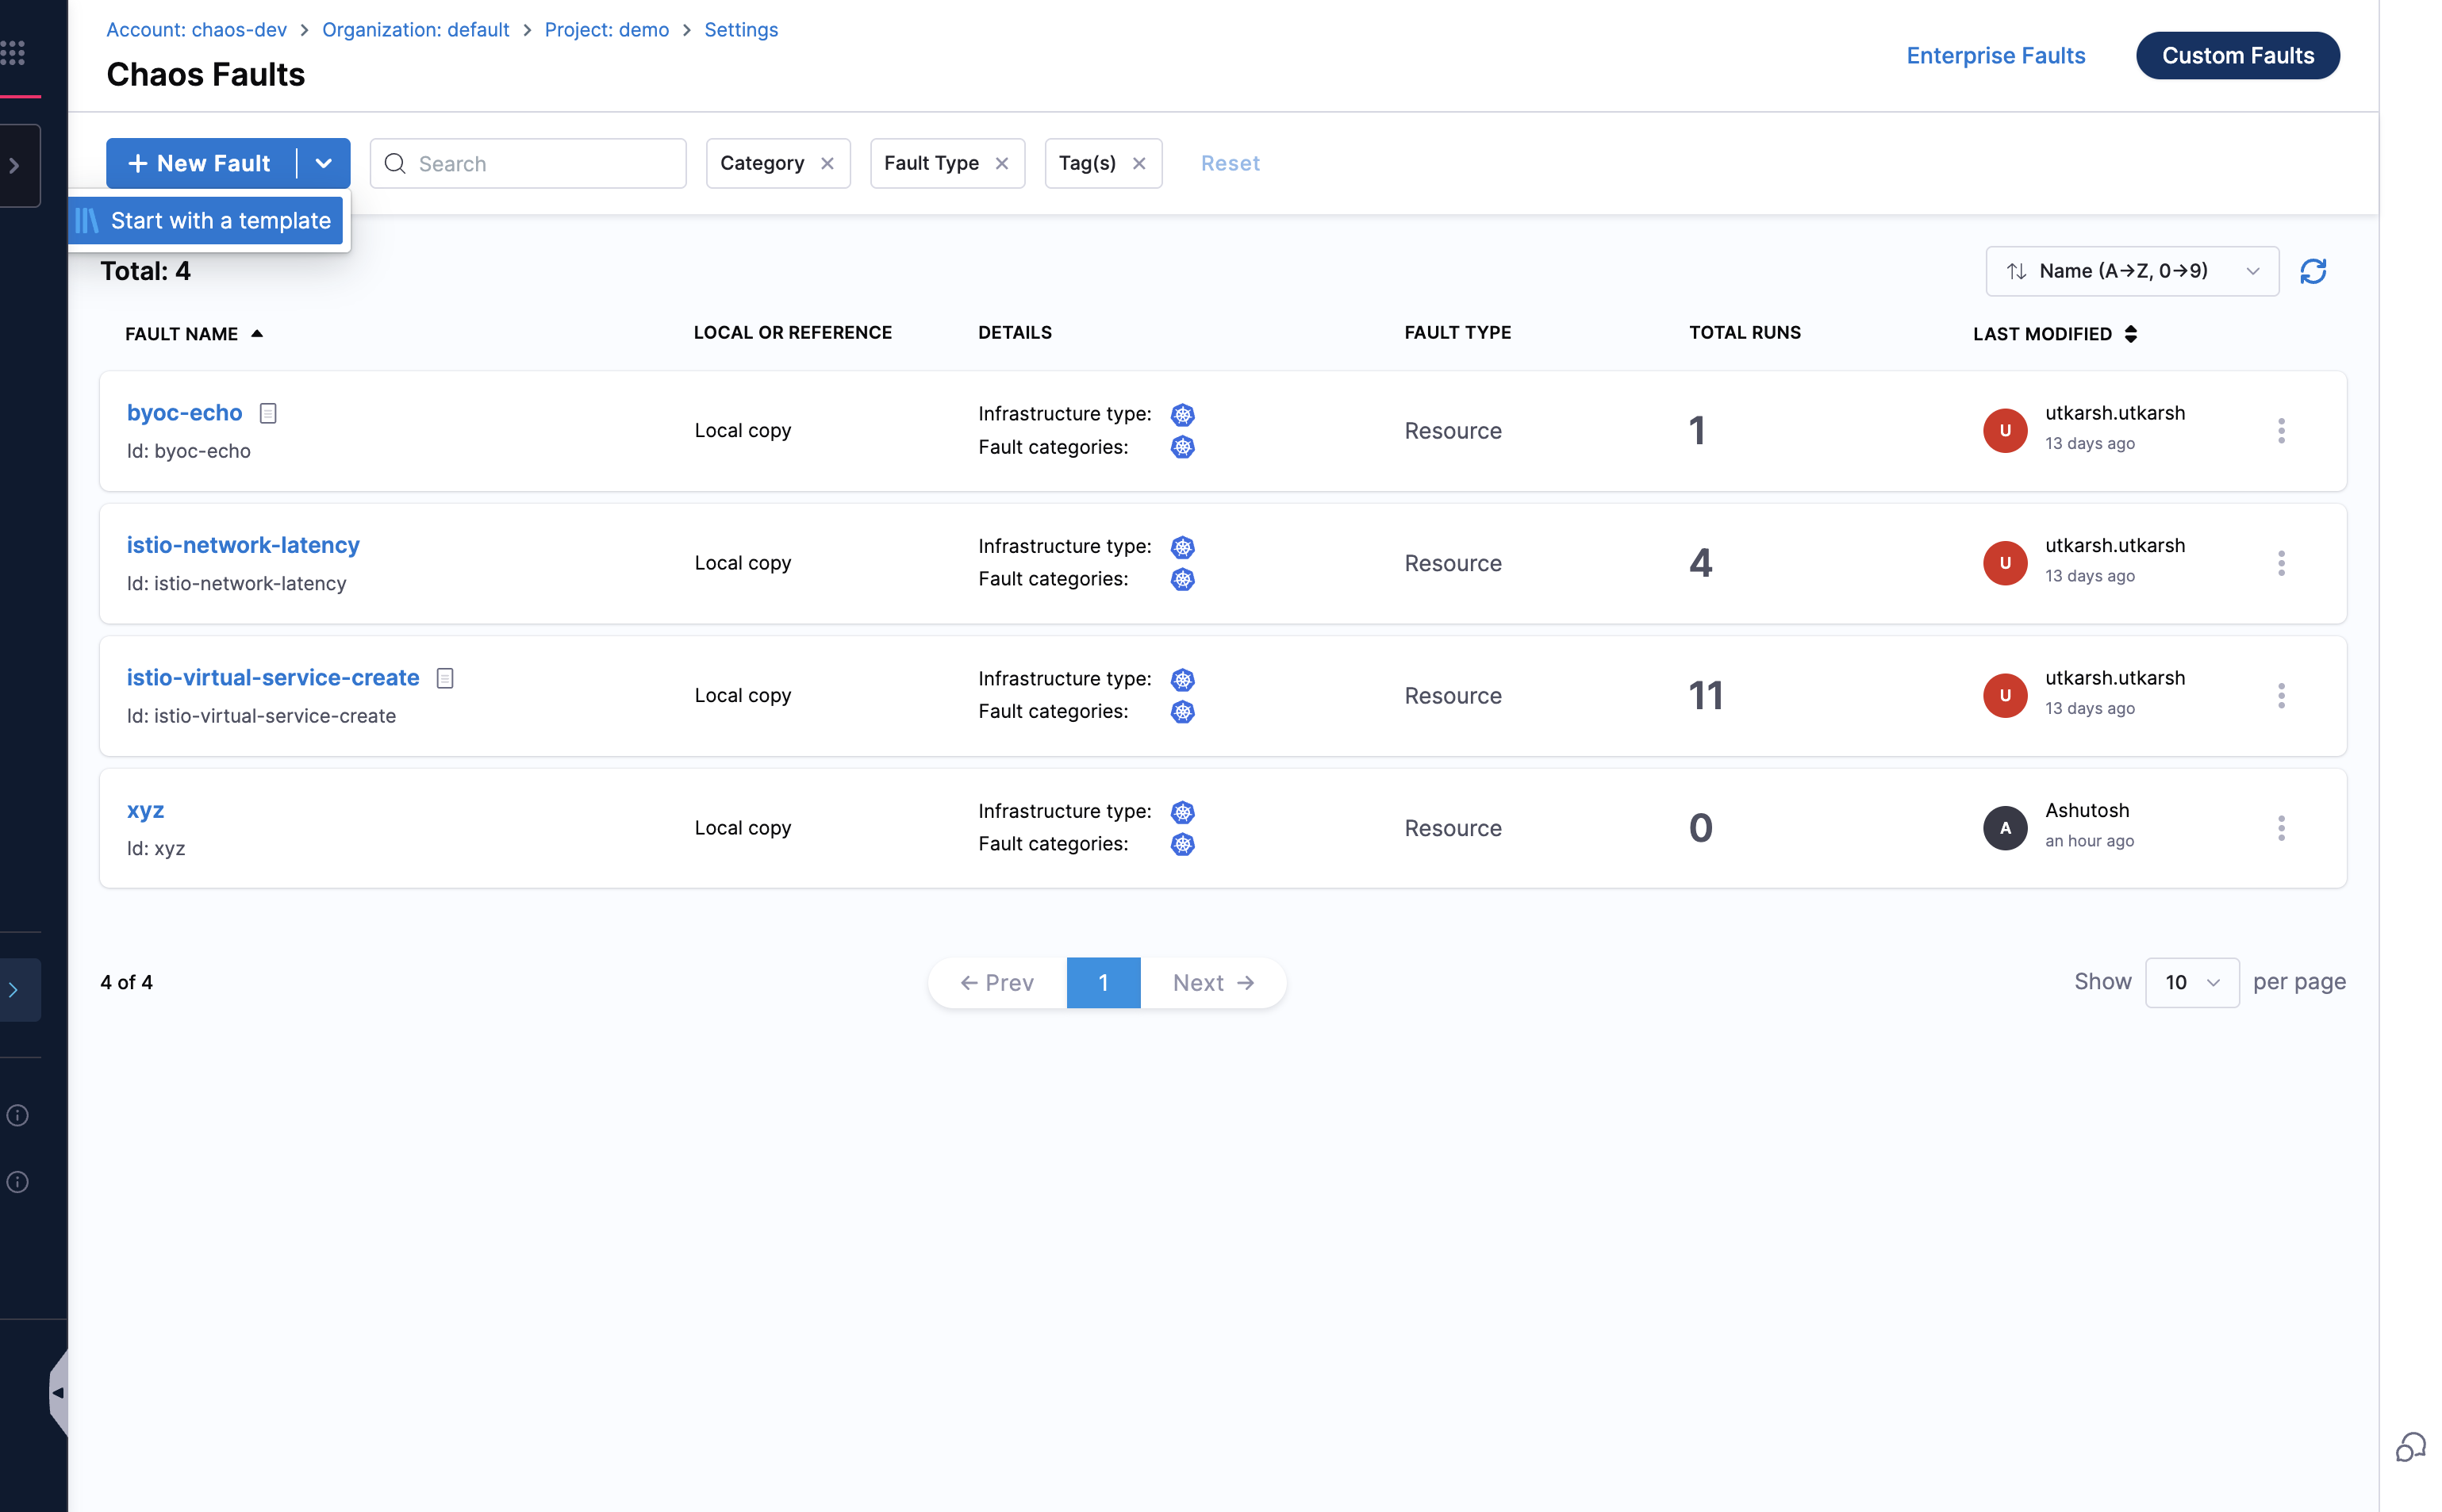
Task: Click document icon beside byoc-echo name
Action: click(x=268, y=413)
